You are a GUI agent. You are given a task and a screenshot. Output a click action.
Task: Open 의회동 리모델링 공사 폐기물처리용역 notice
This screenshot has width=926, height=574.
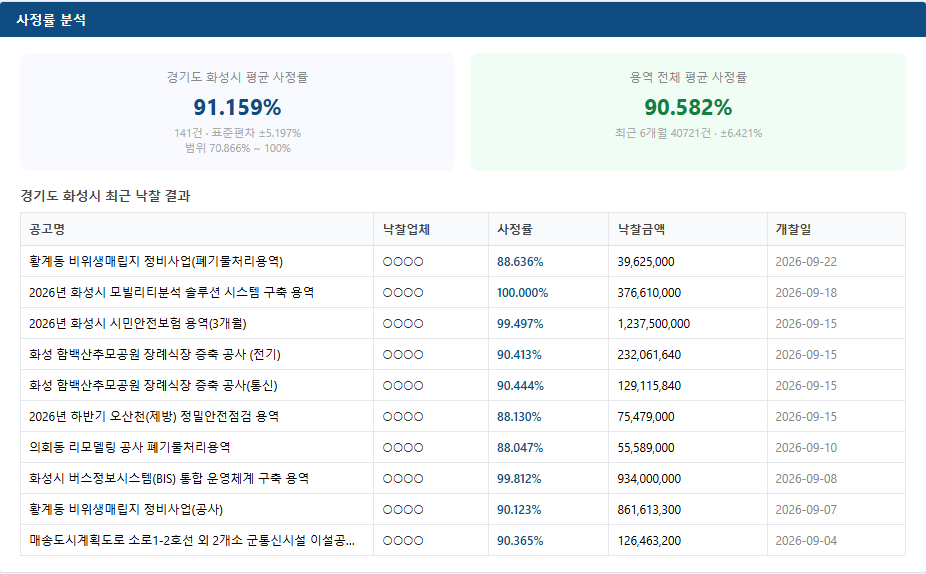pyautogui.click(x=129, y=448)
